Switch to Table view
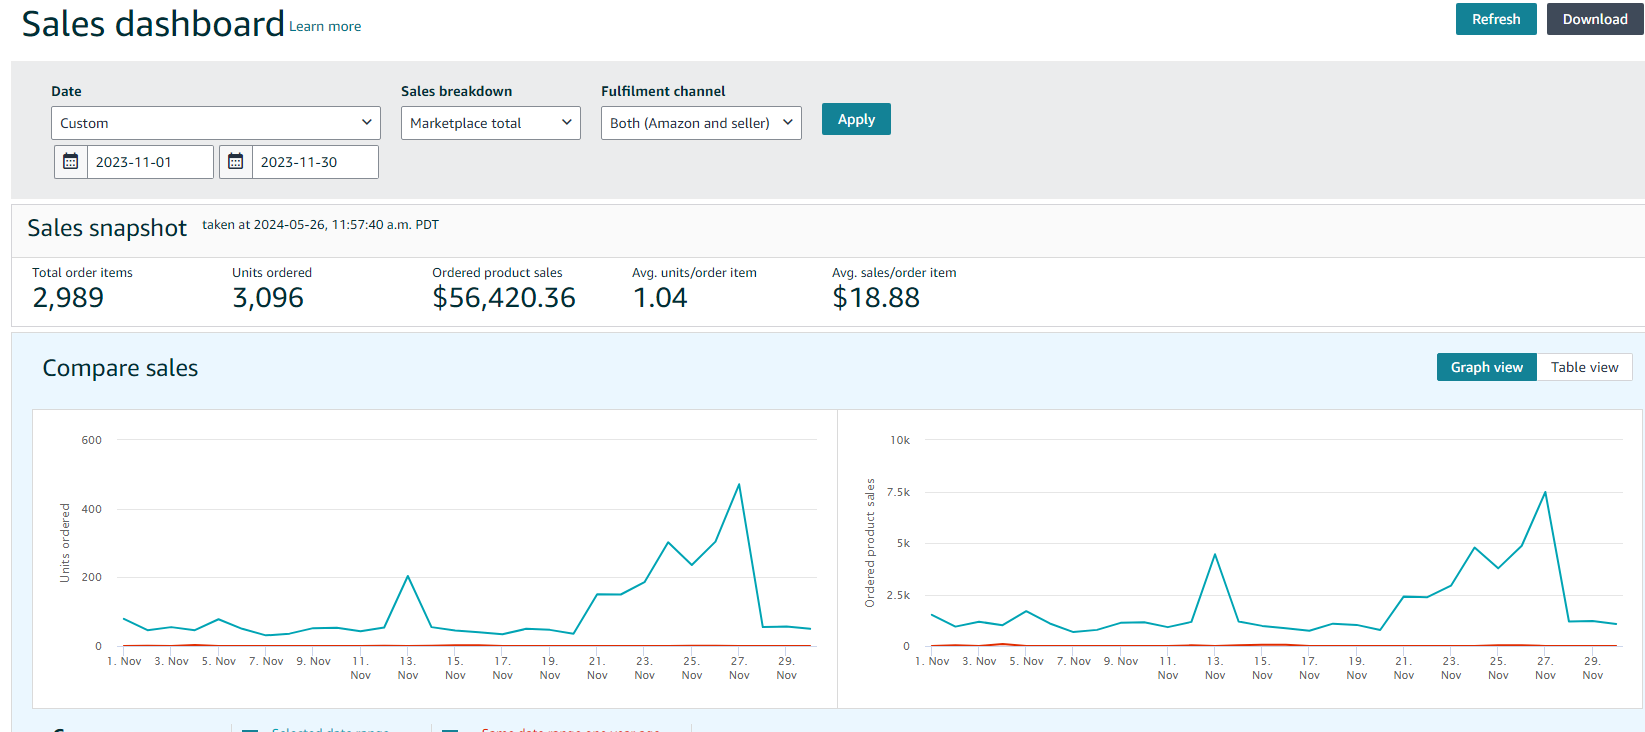Viewport: 1645px width, 732px height. pyautogui.click(x=1584, y=367)
